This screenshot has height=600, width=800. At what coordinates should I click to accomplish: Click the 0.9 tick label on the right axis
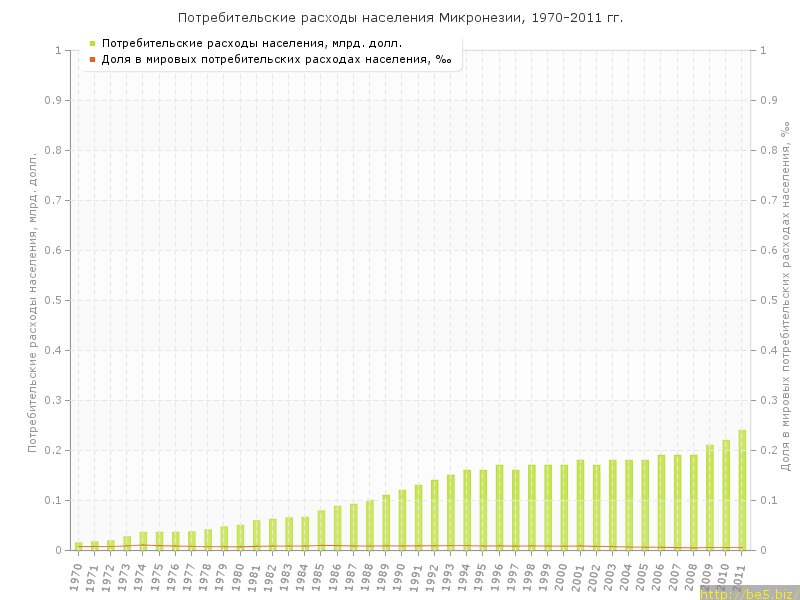click(771, 100)
